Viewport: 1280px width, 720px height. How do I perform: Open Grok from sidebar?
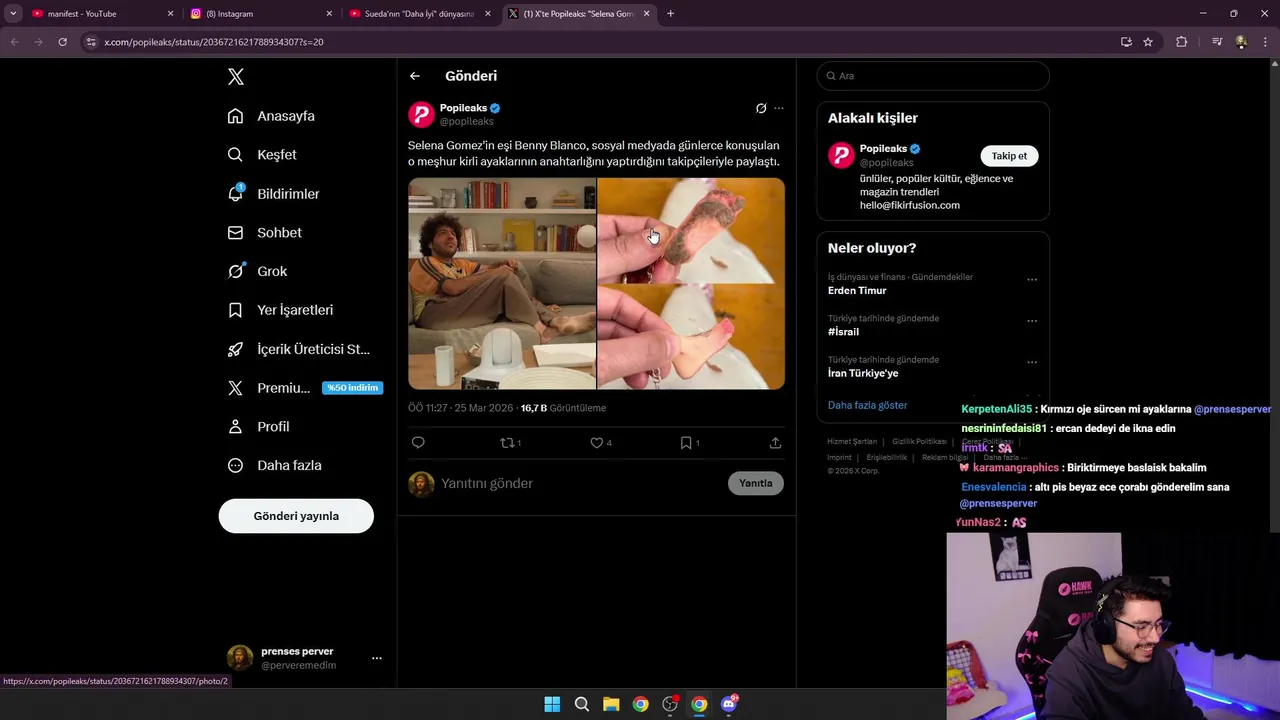click(x=257, y=271)
